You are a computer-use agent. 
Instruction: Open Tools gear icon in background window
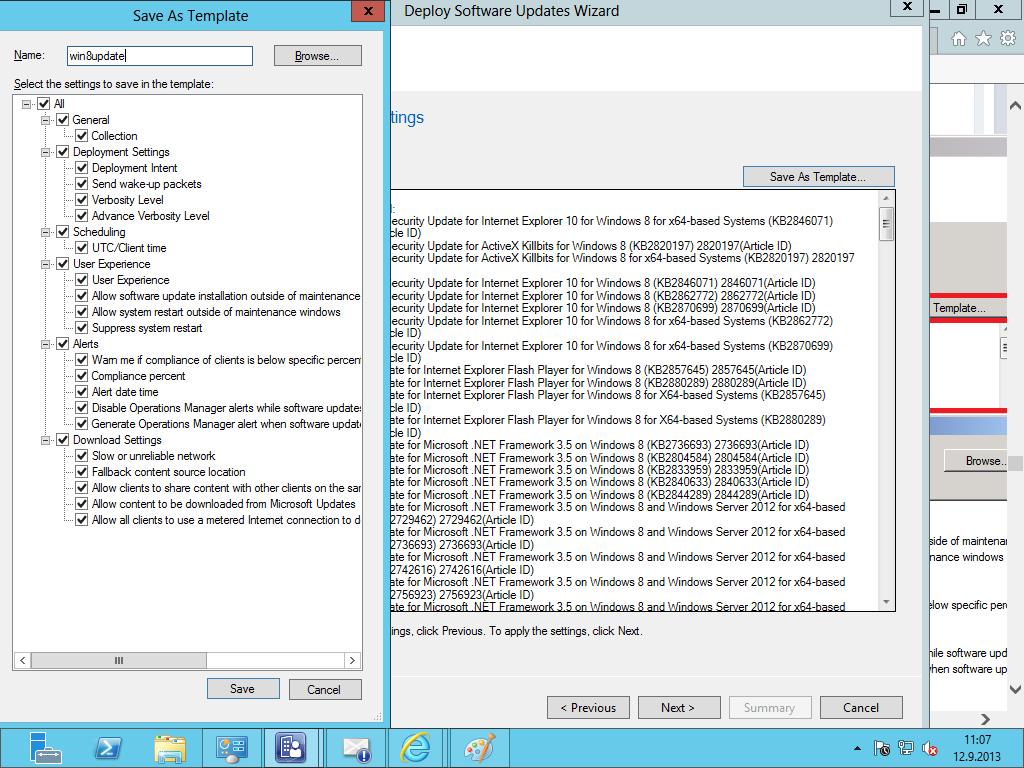(1008, 39)
